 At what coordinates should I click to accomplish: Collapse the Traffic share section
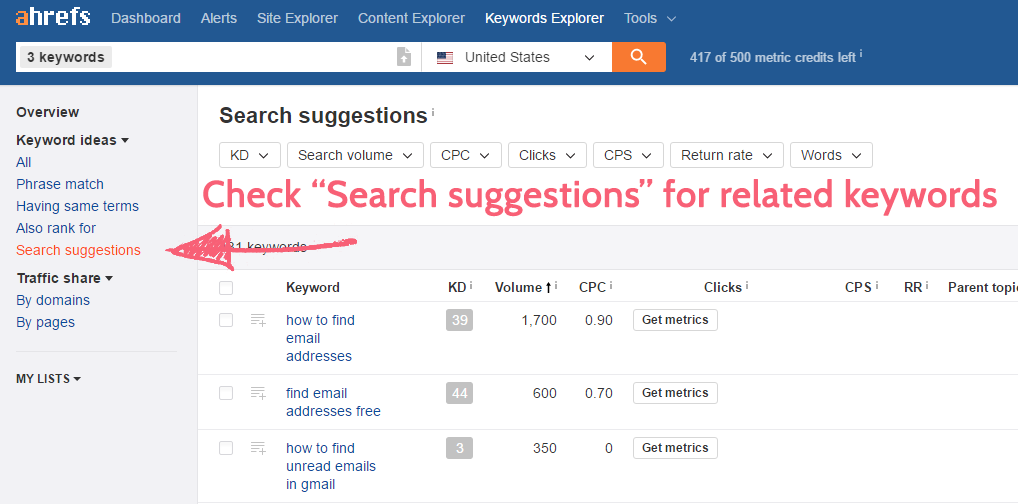pyautogui.click(x=65, y=278)
